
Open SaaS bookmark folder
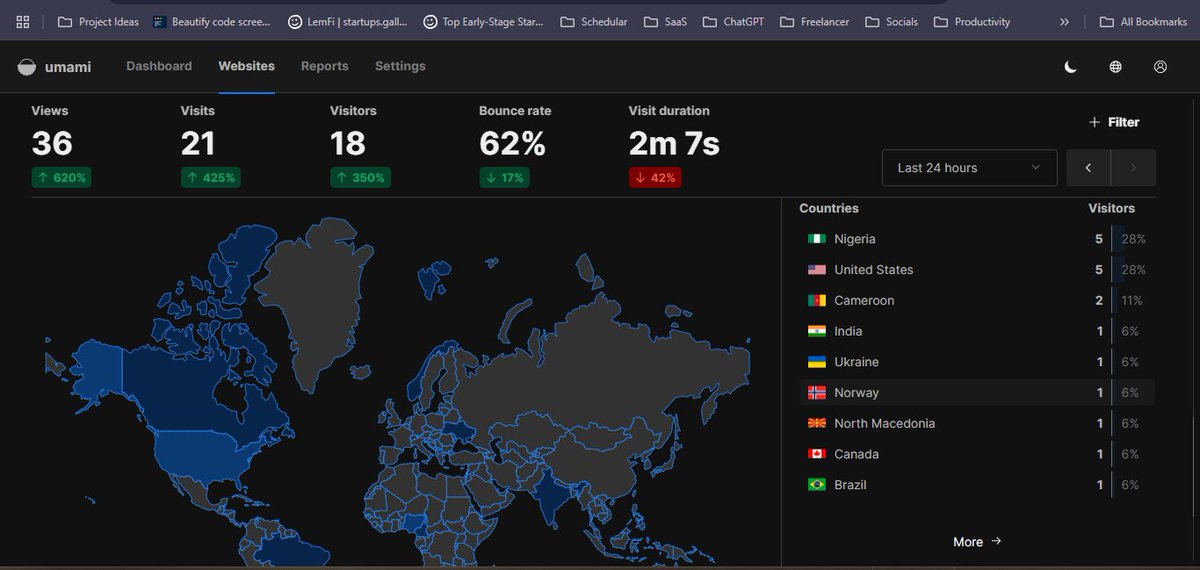click(667, 21)
